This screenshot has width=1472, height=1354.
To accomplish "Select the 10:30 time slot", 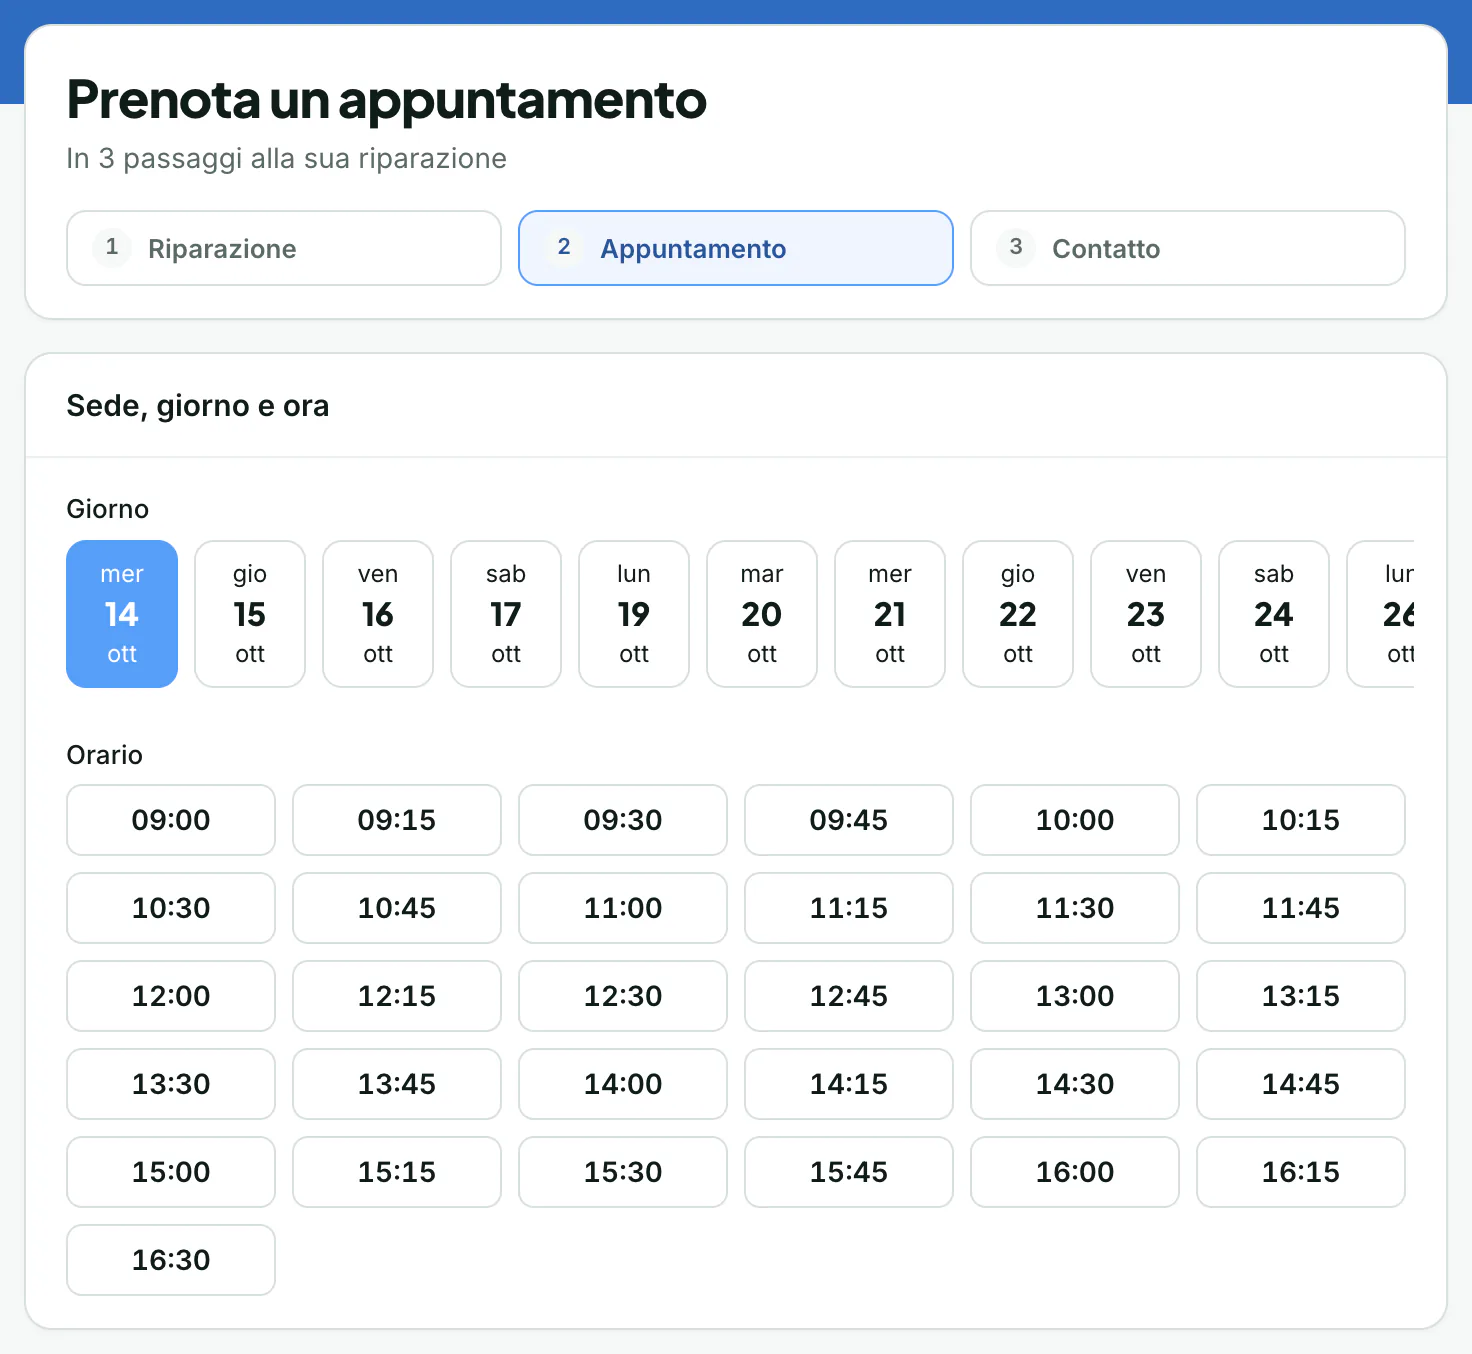I will coord(171,908).
